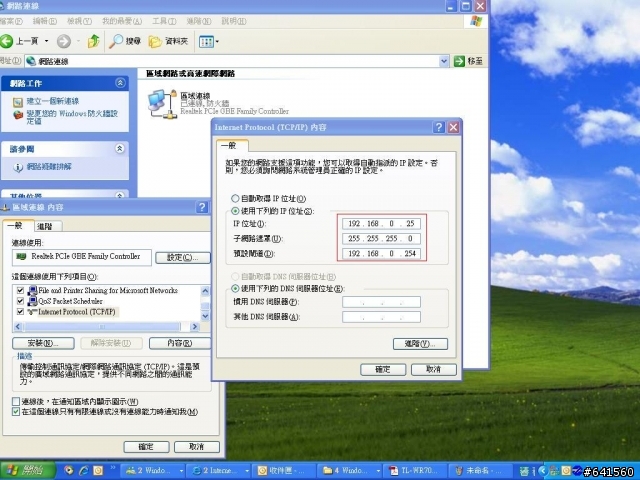Viewport: 640px width, 480px height.
Task: Click up arrow of components list scrollbar
Action: [x=205, y=291]
